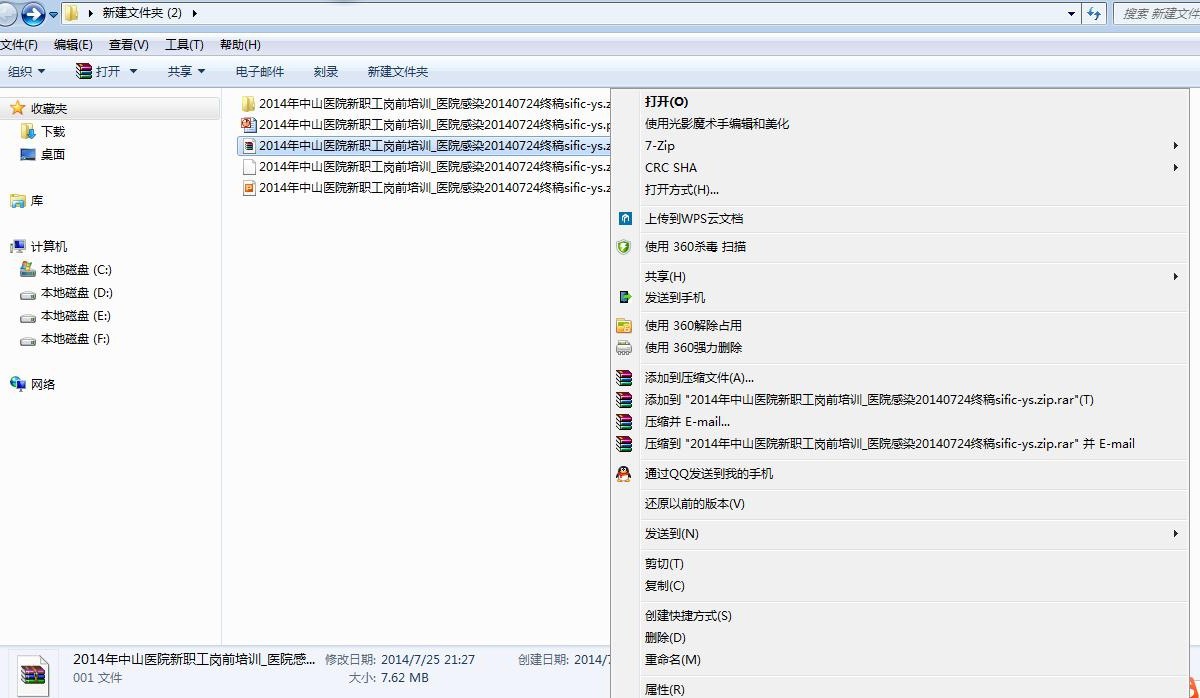Image resolution: width=1200 pixels, height=698 pixels.
Task: Click the 360强力删除 shredder icon
Action: coord(624,348)
